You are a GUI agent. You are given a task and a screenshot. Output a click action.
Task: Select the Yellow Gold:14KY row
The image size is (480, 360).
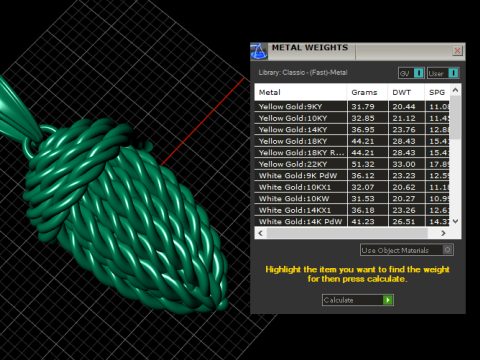(x=352, y=130)
